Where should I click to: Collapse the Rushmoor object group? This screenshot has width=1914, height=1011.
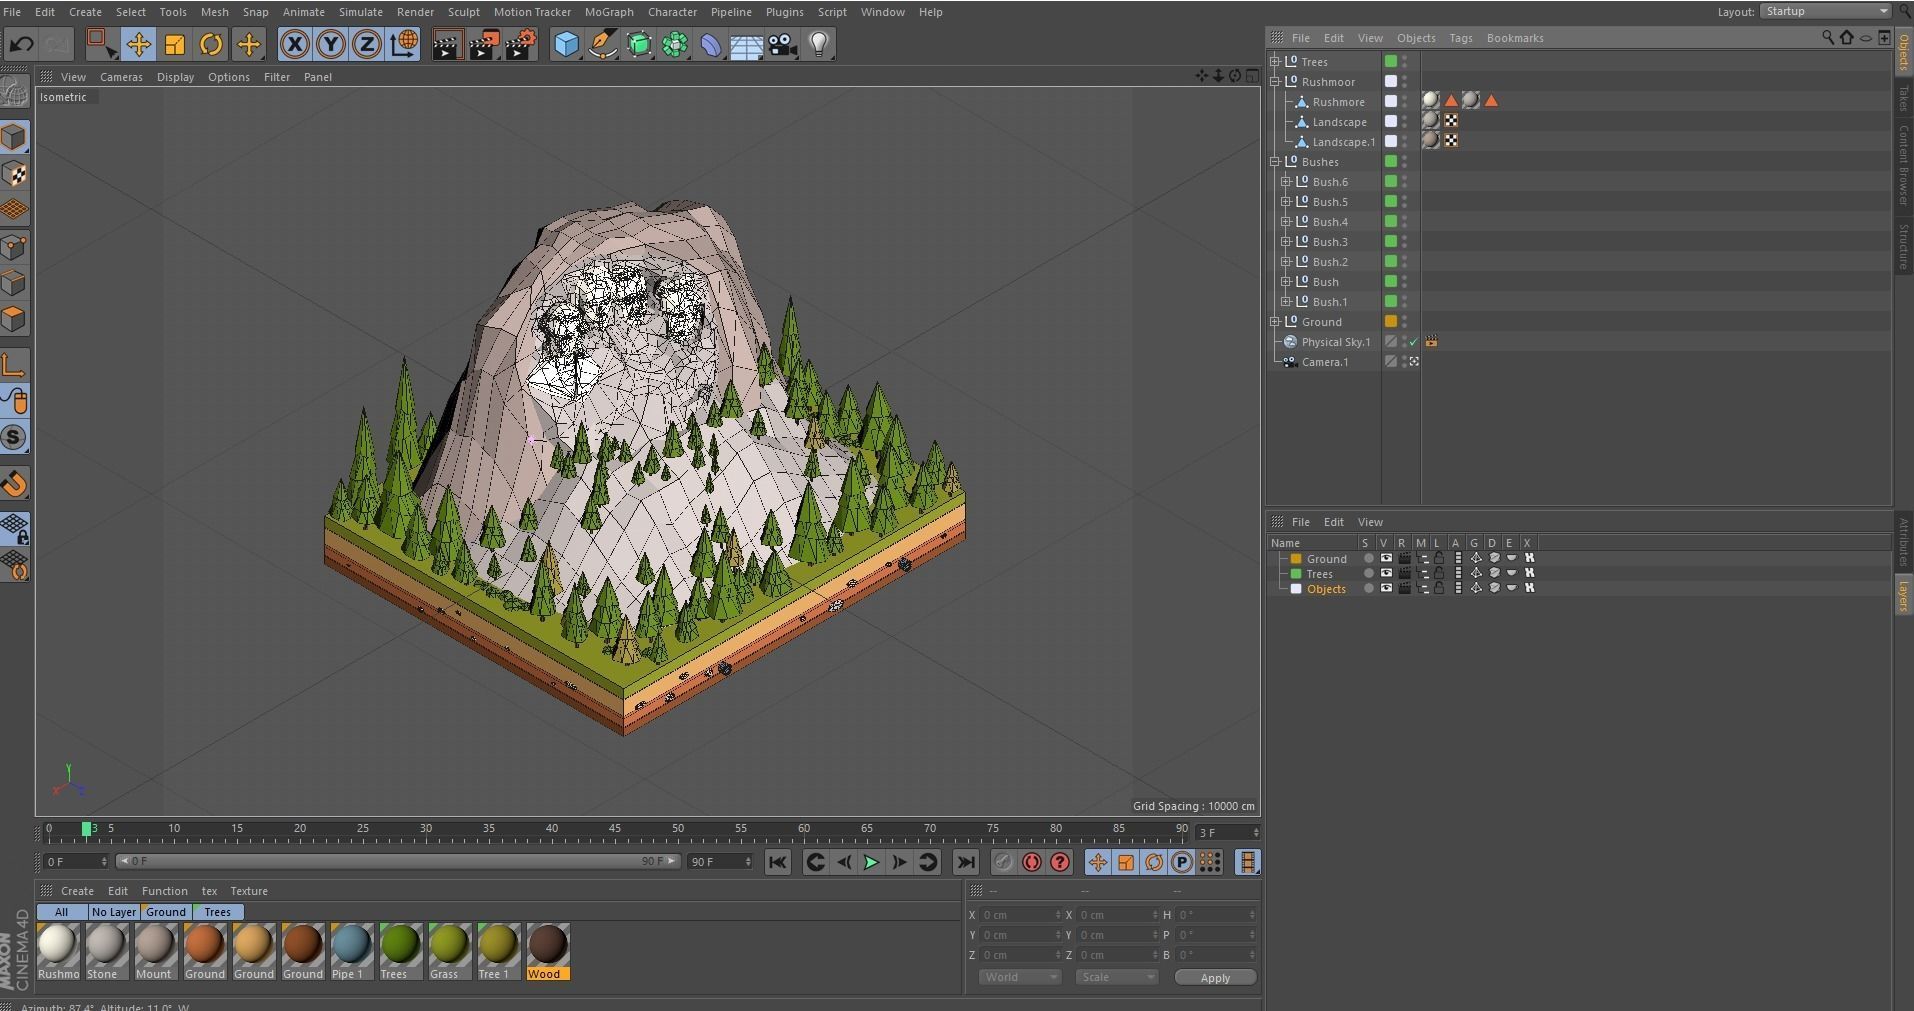pyautogui.click(x=1275, y=81)
